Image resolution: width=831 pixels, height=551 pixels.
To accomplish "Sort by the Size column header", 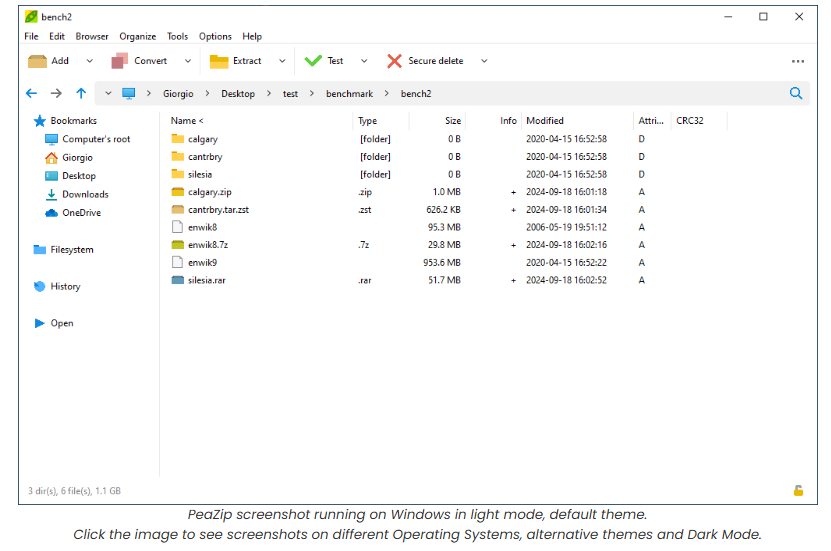I will click(x=453, y=121).
